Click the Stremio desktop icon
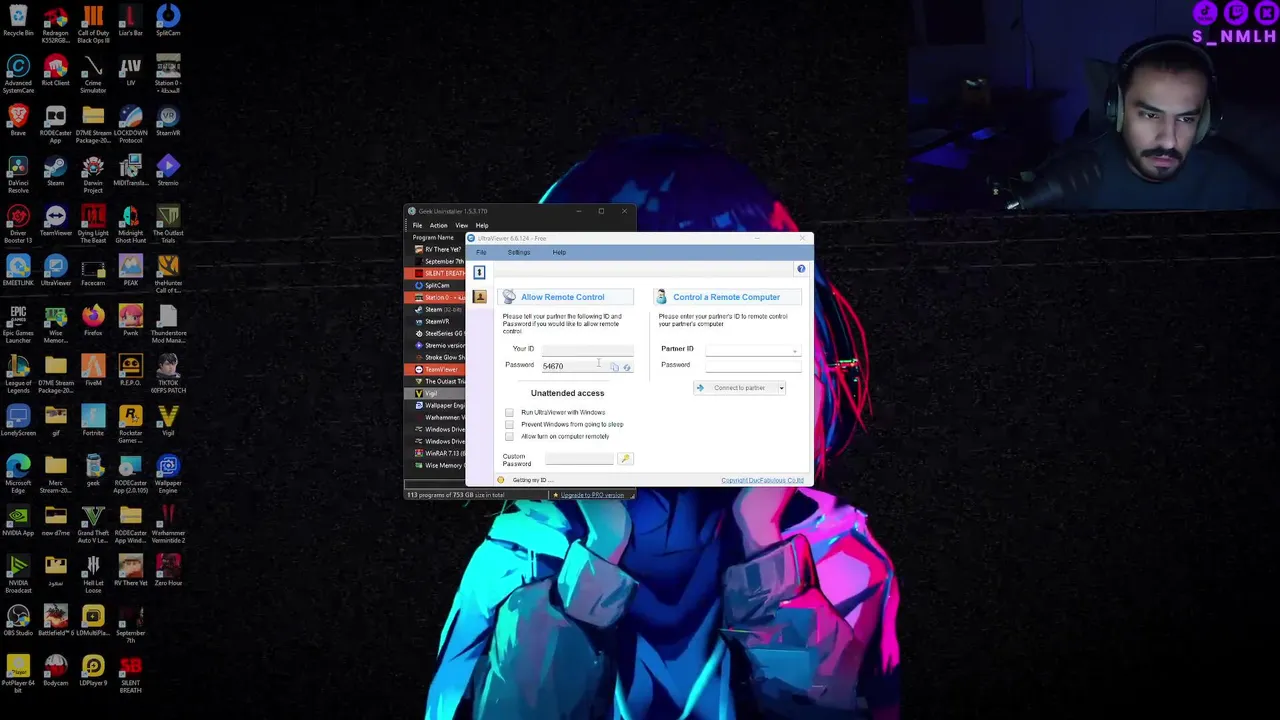Screen dimensions: 1280x720 click(x=168, y=170)
